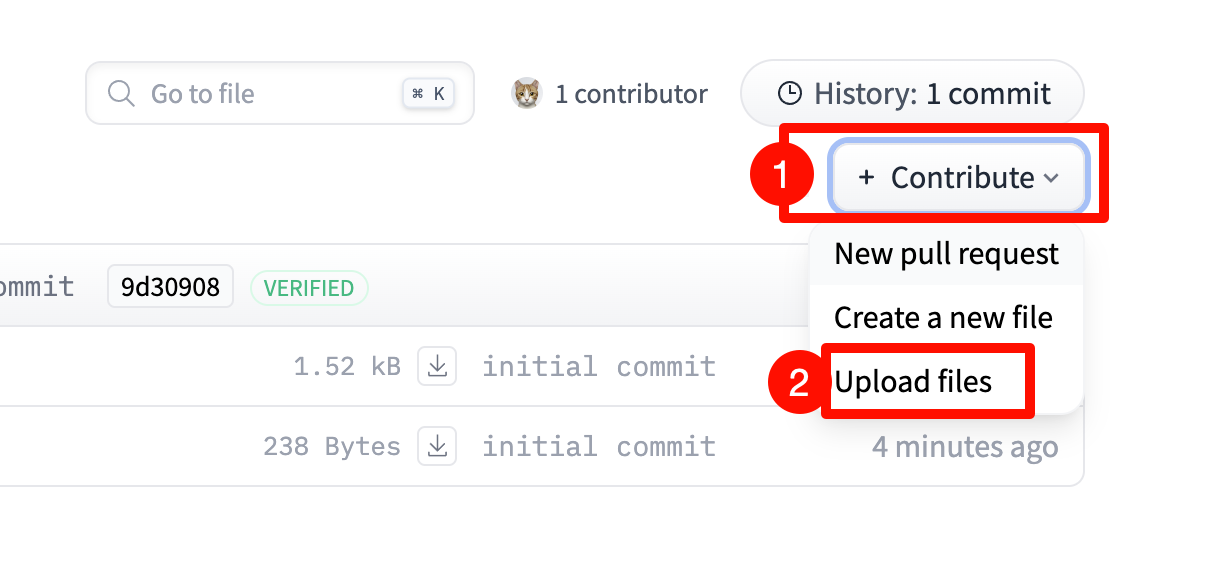This screenshot has width=1212, height=566.
Task: Open commit hash 9d30908
Action: click(x=170, y=287)
